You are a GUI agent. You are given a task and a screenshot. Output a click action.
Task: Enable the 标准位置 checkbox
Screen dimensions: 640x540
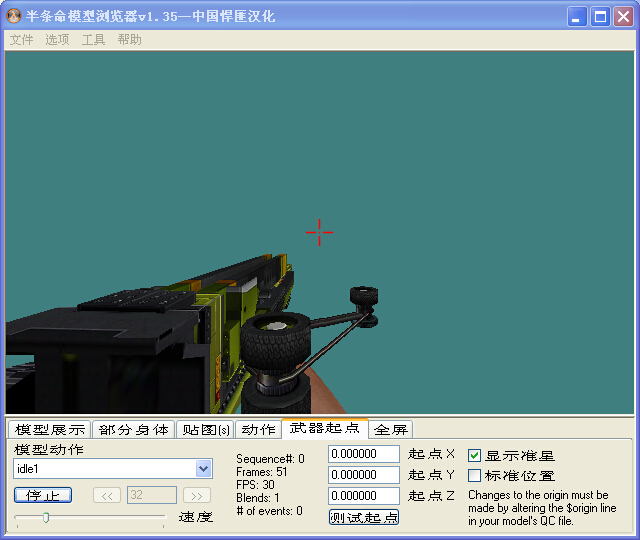pos(474,476)
